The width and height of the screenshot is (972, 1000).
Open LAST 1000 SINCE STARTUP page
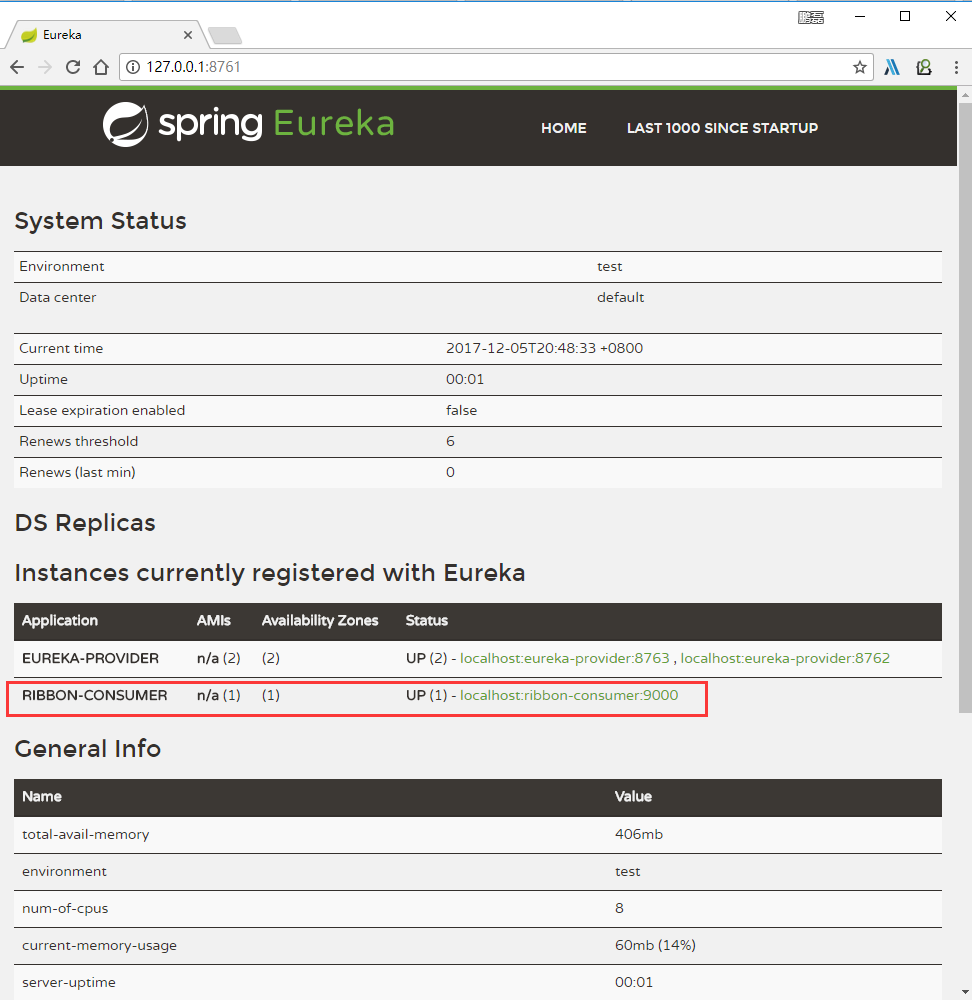coord(722,128)
